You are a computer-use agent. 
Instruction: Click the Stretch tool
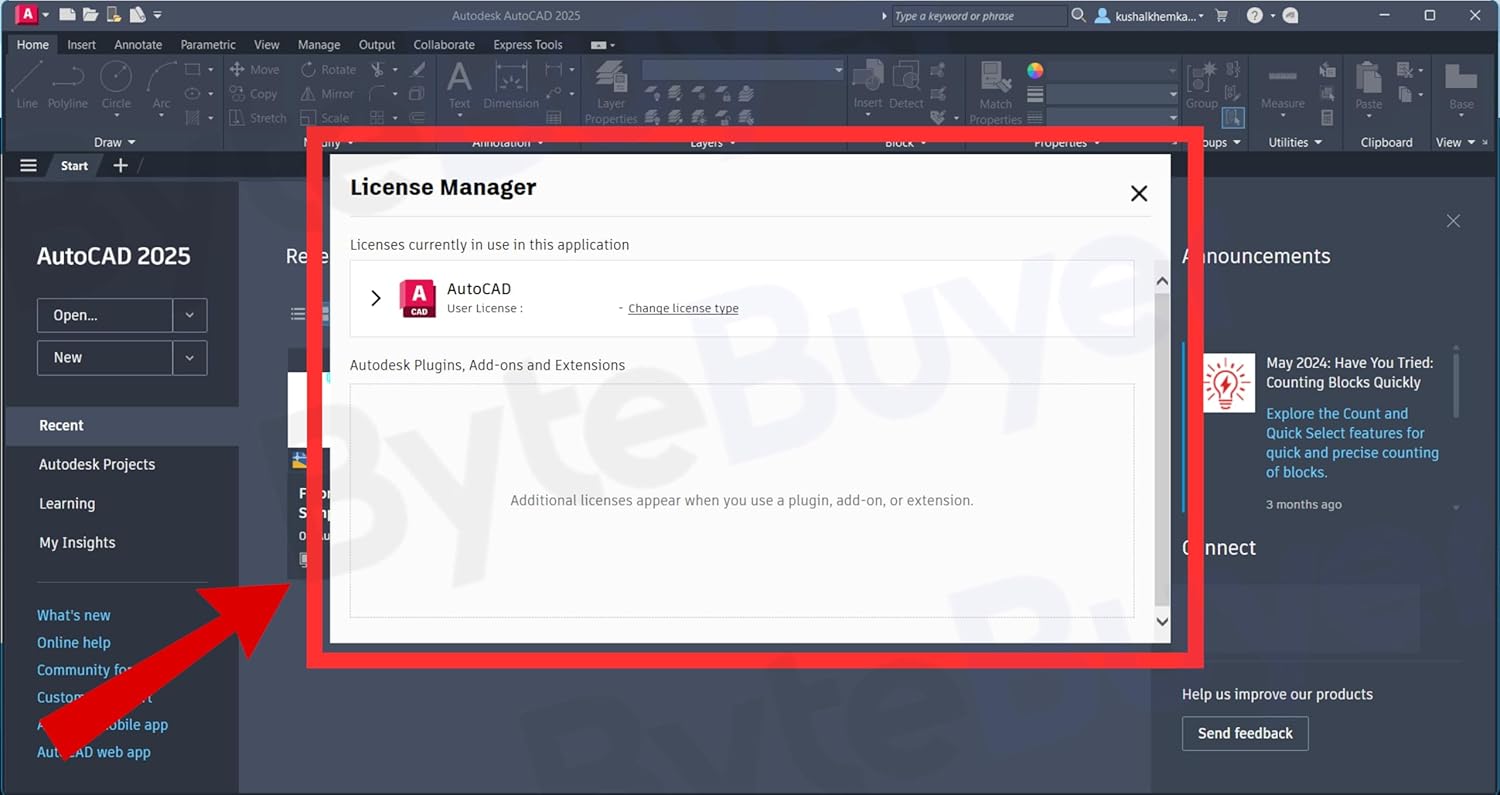(x=257, y=117)
